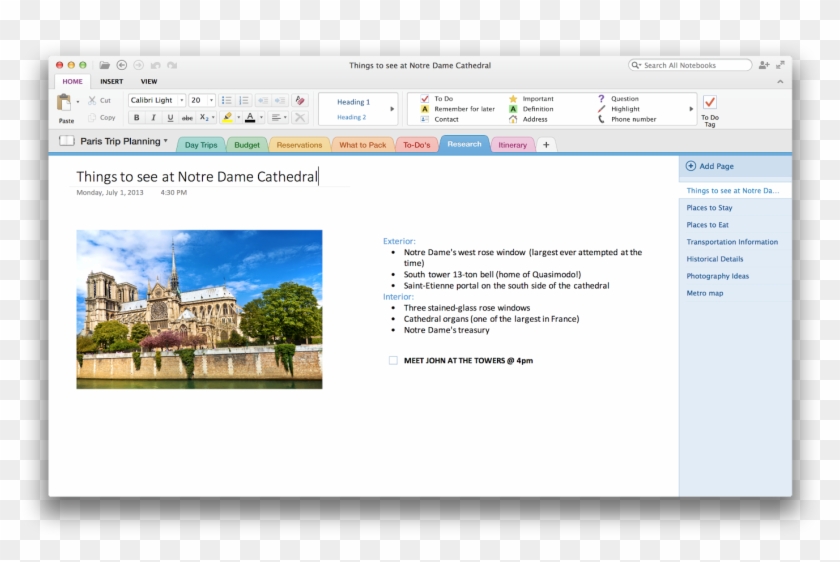This screenshot has height=562, width=840.
Task: Go back with the left arrow icon
Action: pos(122,65)
